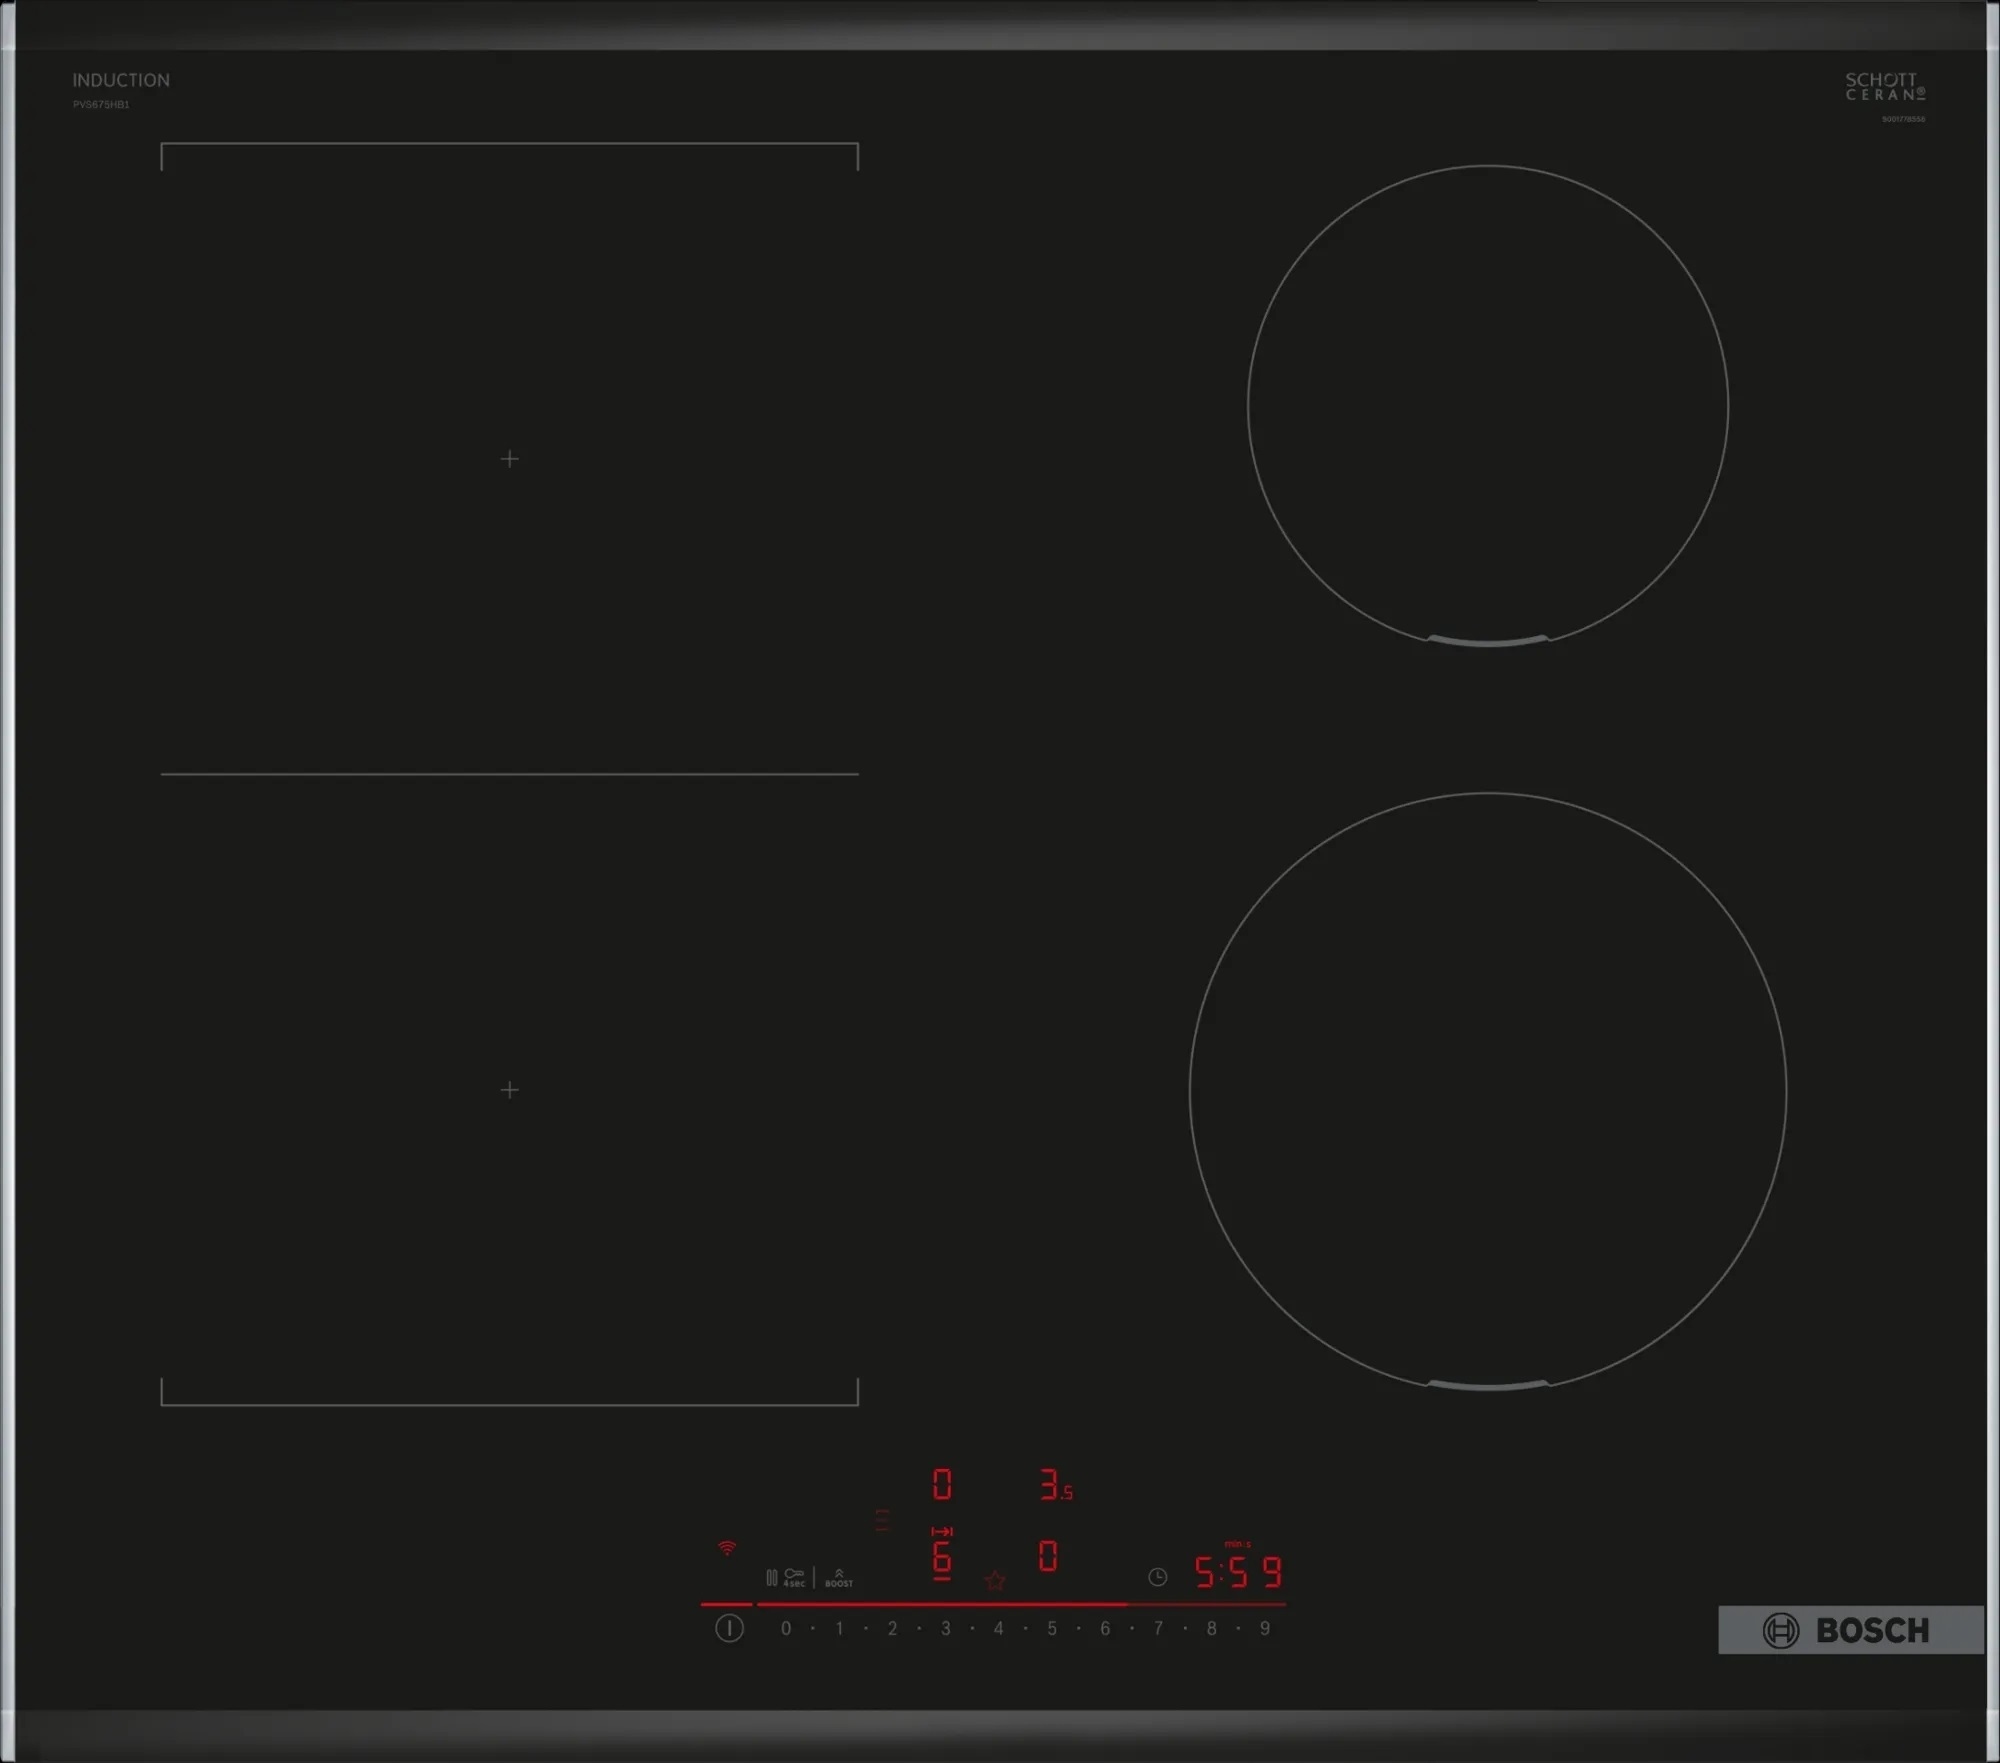Select front left zone display showing 6
Viewport: 2000px width, 1763px height.
[x=941, y=1556]
